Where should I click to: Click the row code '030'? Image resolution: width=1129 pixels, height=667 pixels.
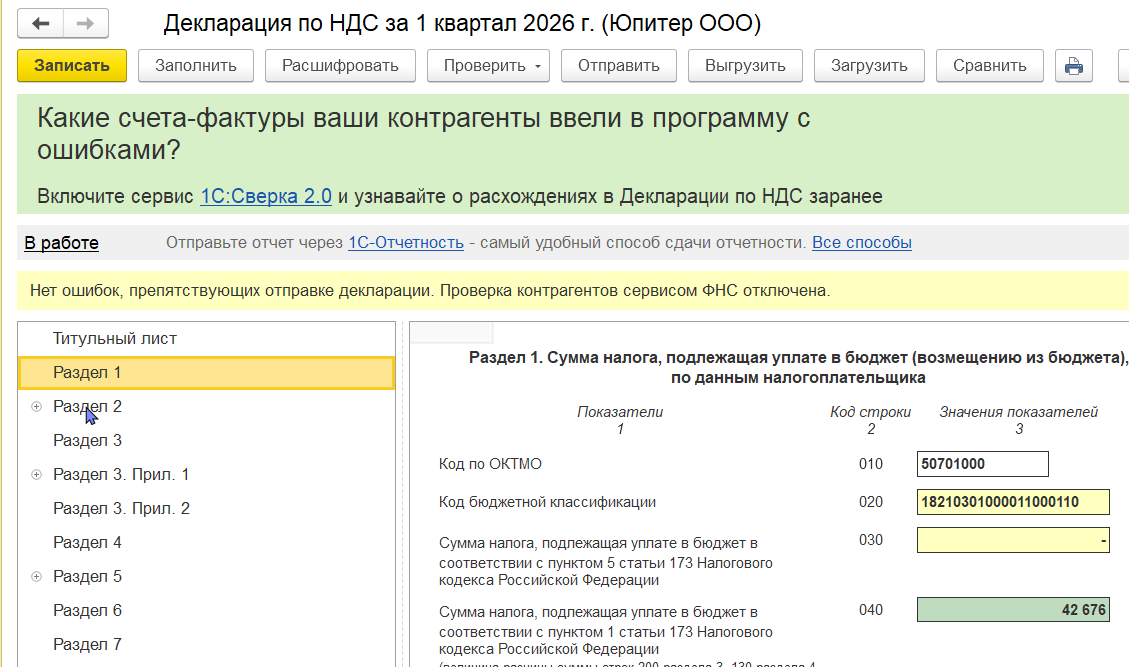(871, 540)
